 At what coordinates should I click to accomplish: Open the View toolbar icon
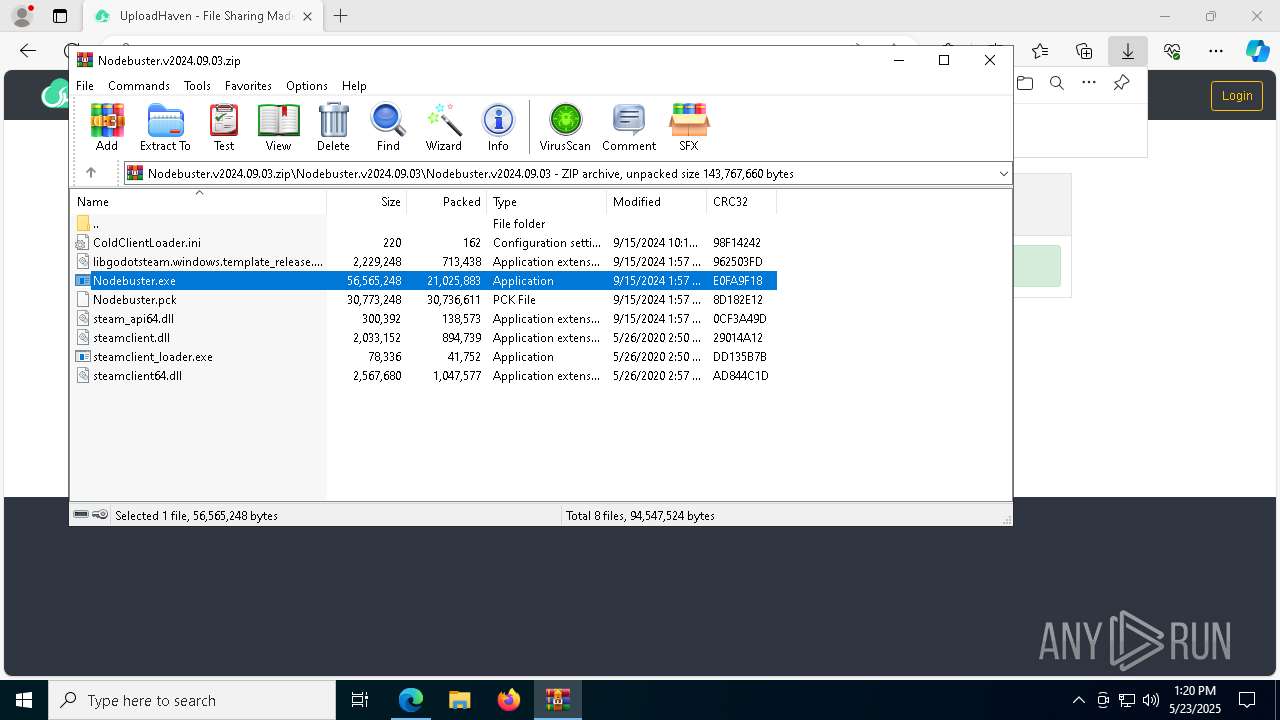[x=278, y=127]
